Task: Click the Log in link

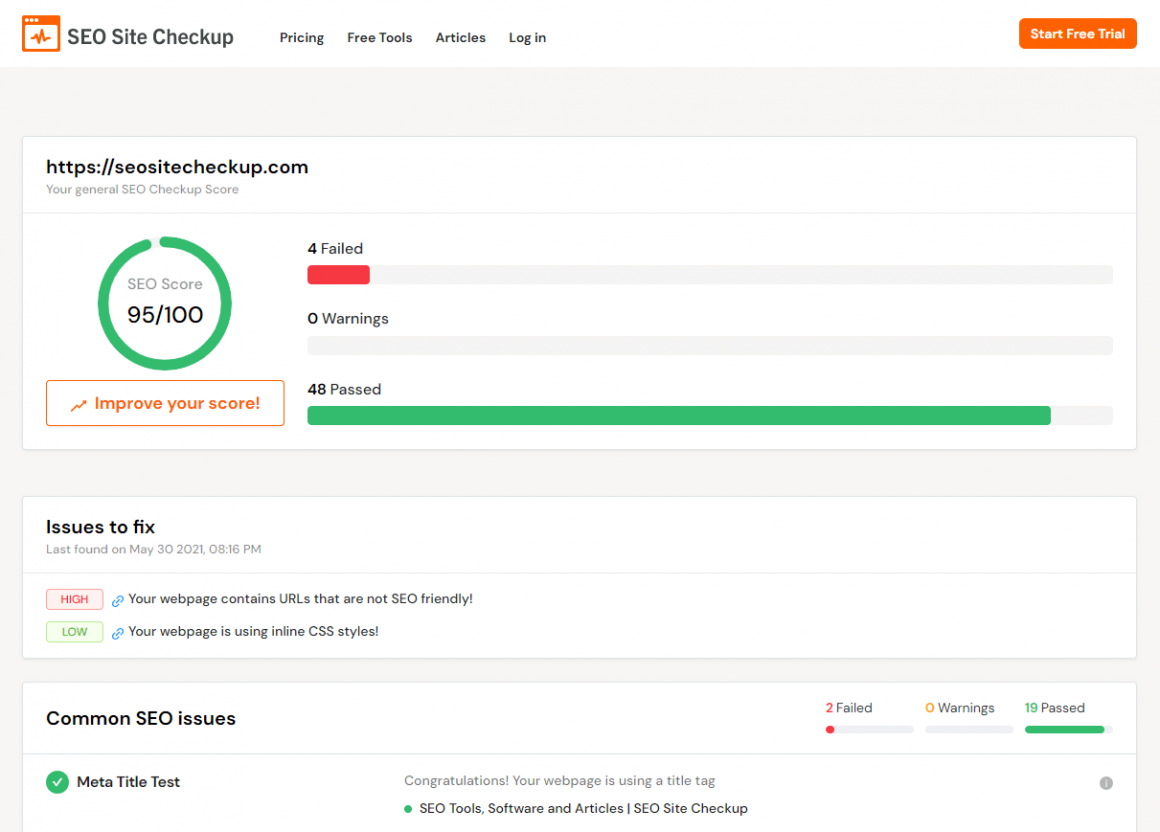Action: [527, 38]
